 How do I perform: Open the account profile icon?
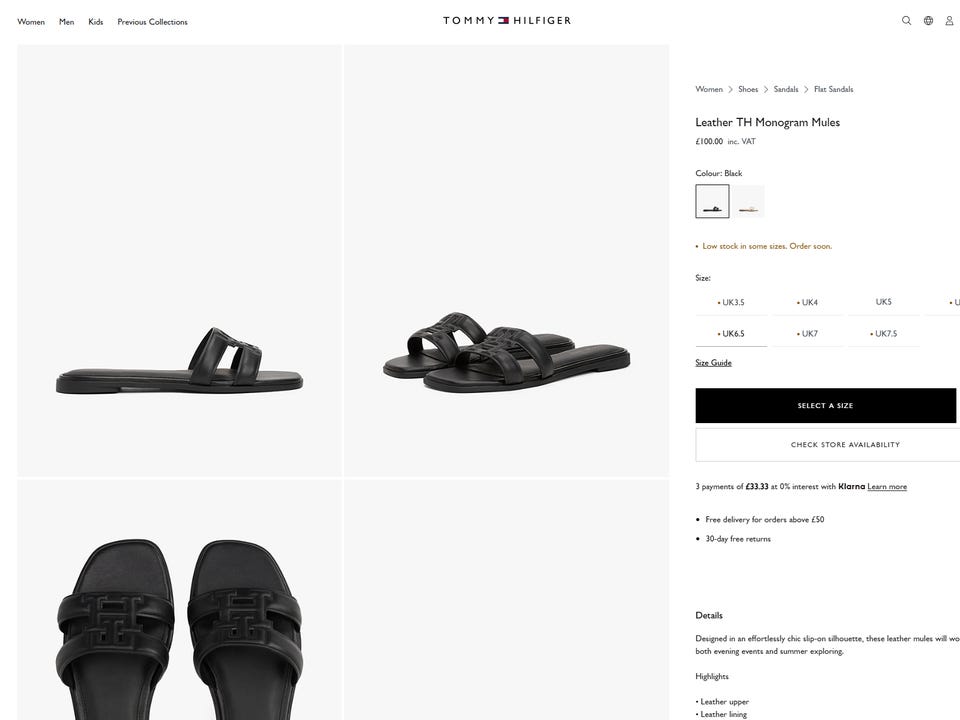pyautogui.click(x=949, y=21)
